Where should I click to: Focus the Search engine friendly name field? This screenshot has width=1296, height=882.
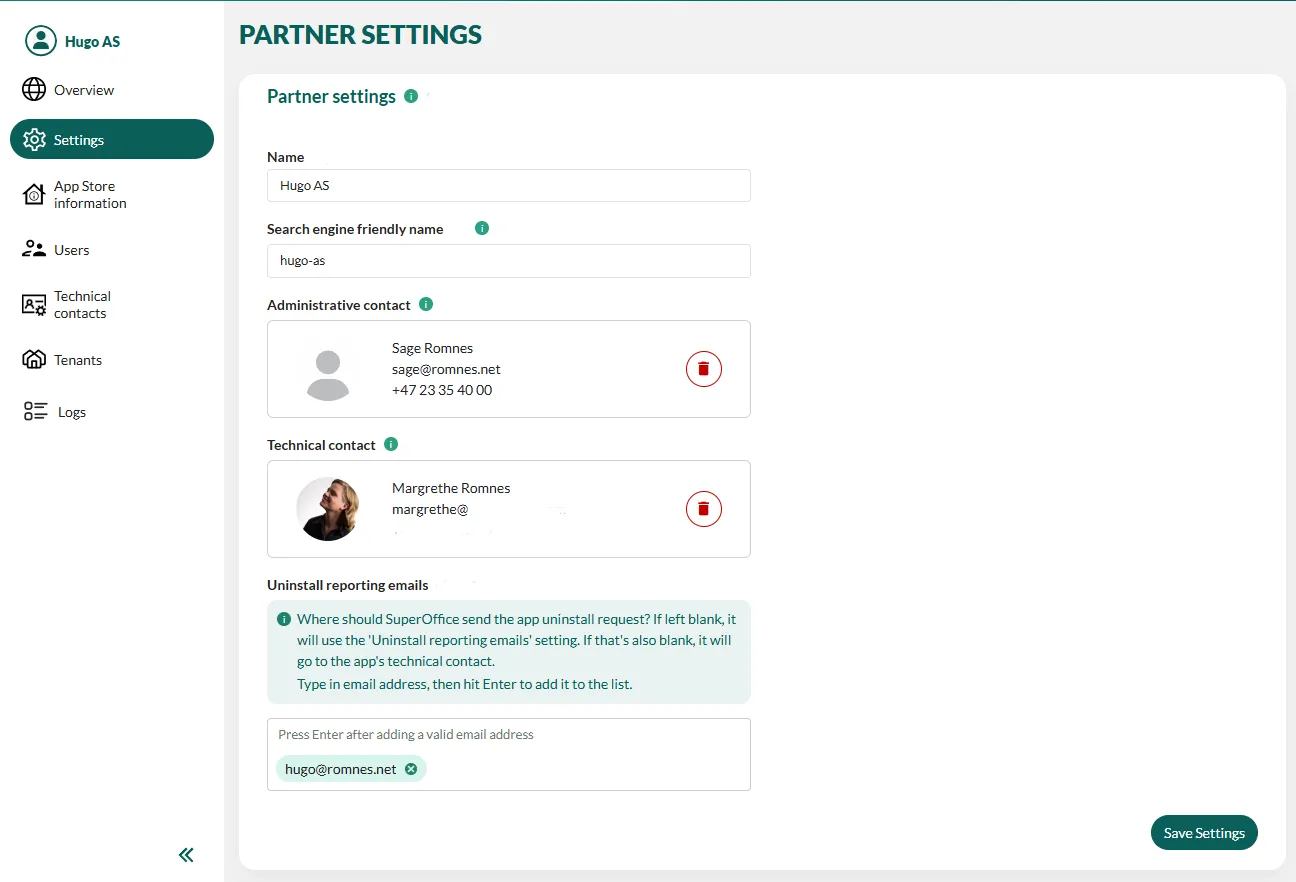tap(508, 261)
